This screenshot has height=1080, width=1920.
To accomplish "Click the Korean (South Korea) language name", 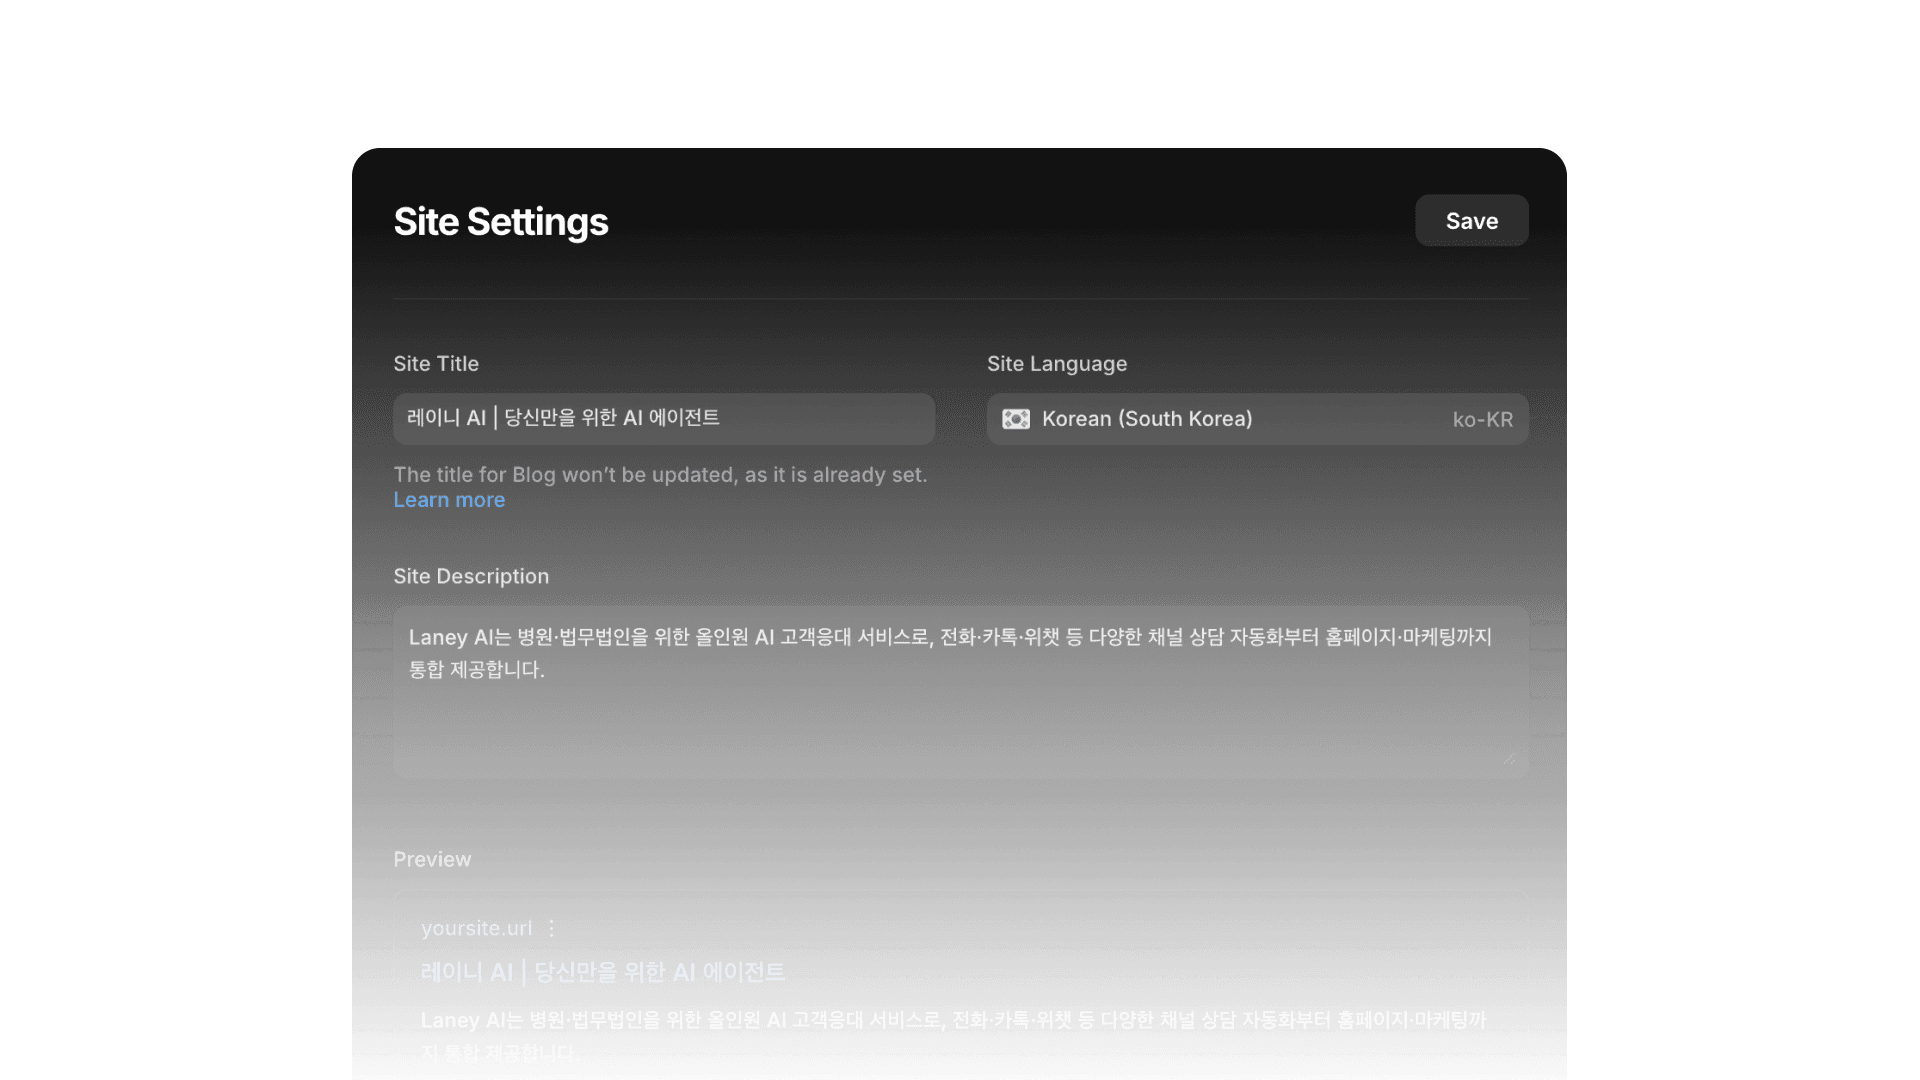I will [x=1146, y=419].
